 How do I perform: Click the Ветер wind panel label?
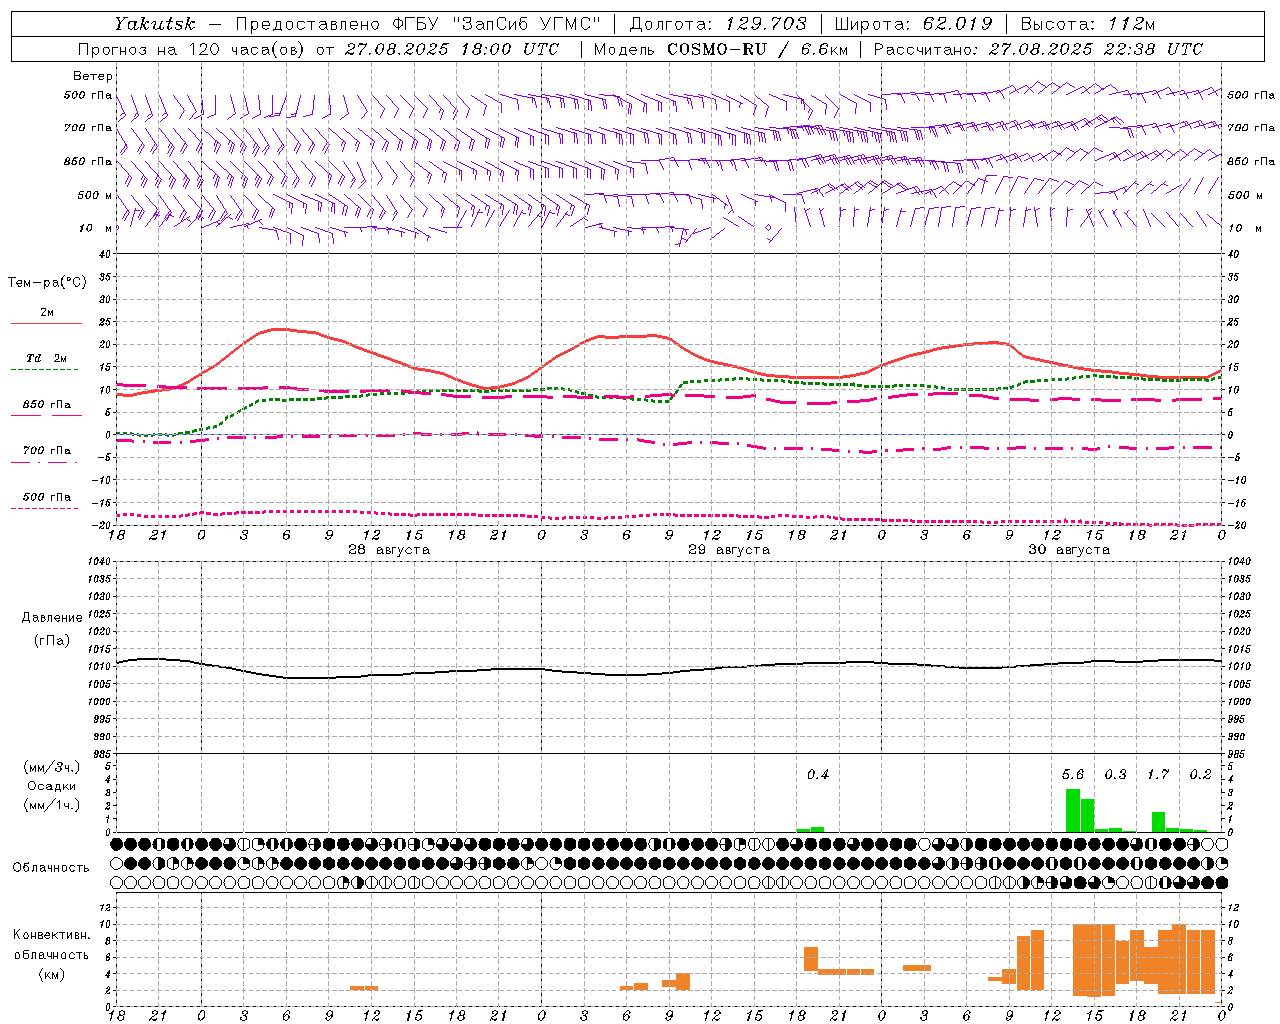[x=92, y=76]
